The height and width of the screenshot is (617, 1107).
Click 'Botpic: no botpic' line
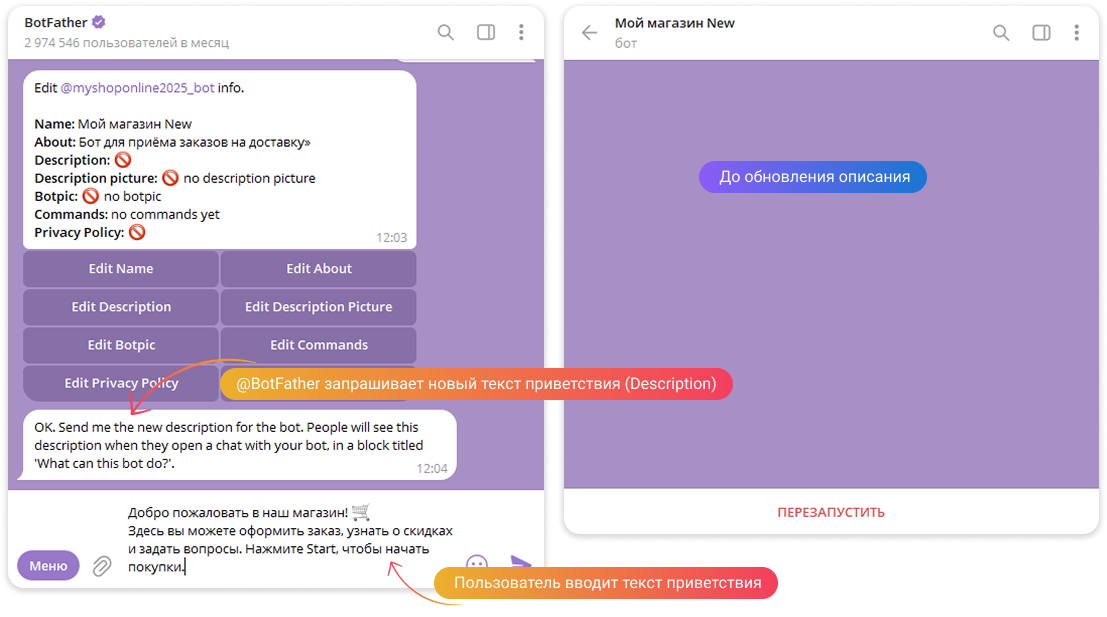(98, 196)
